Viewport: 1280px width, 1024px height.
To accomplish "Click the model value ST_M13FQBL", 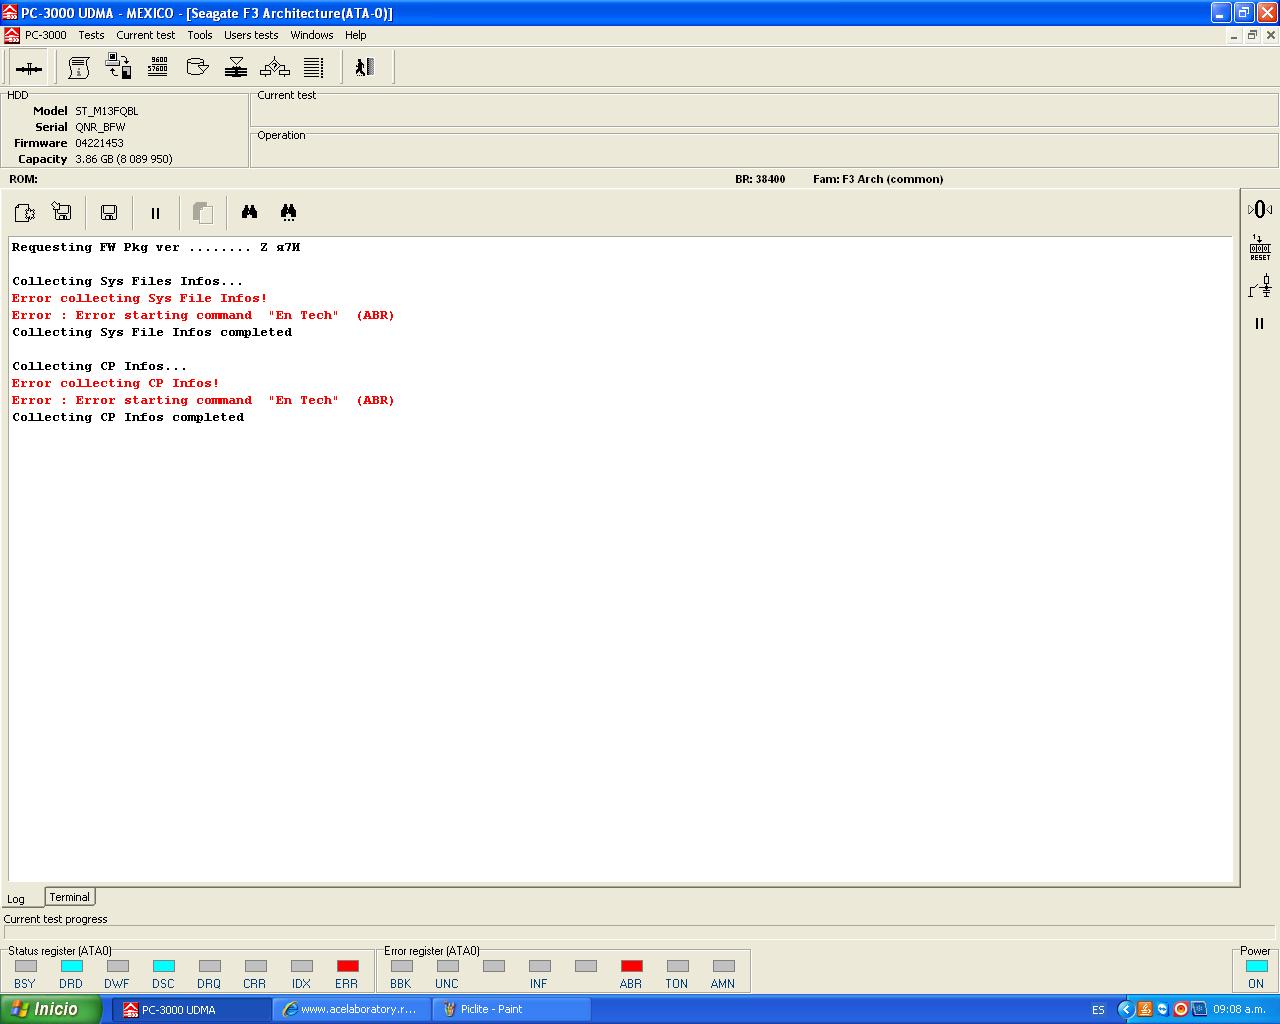I will [107, 111].
